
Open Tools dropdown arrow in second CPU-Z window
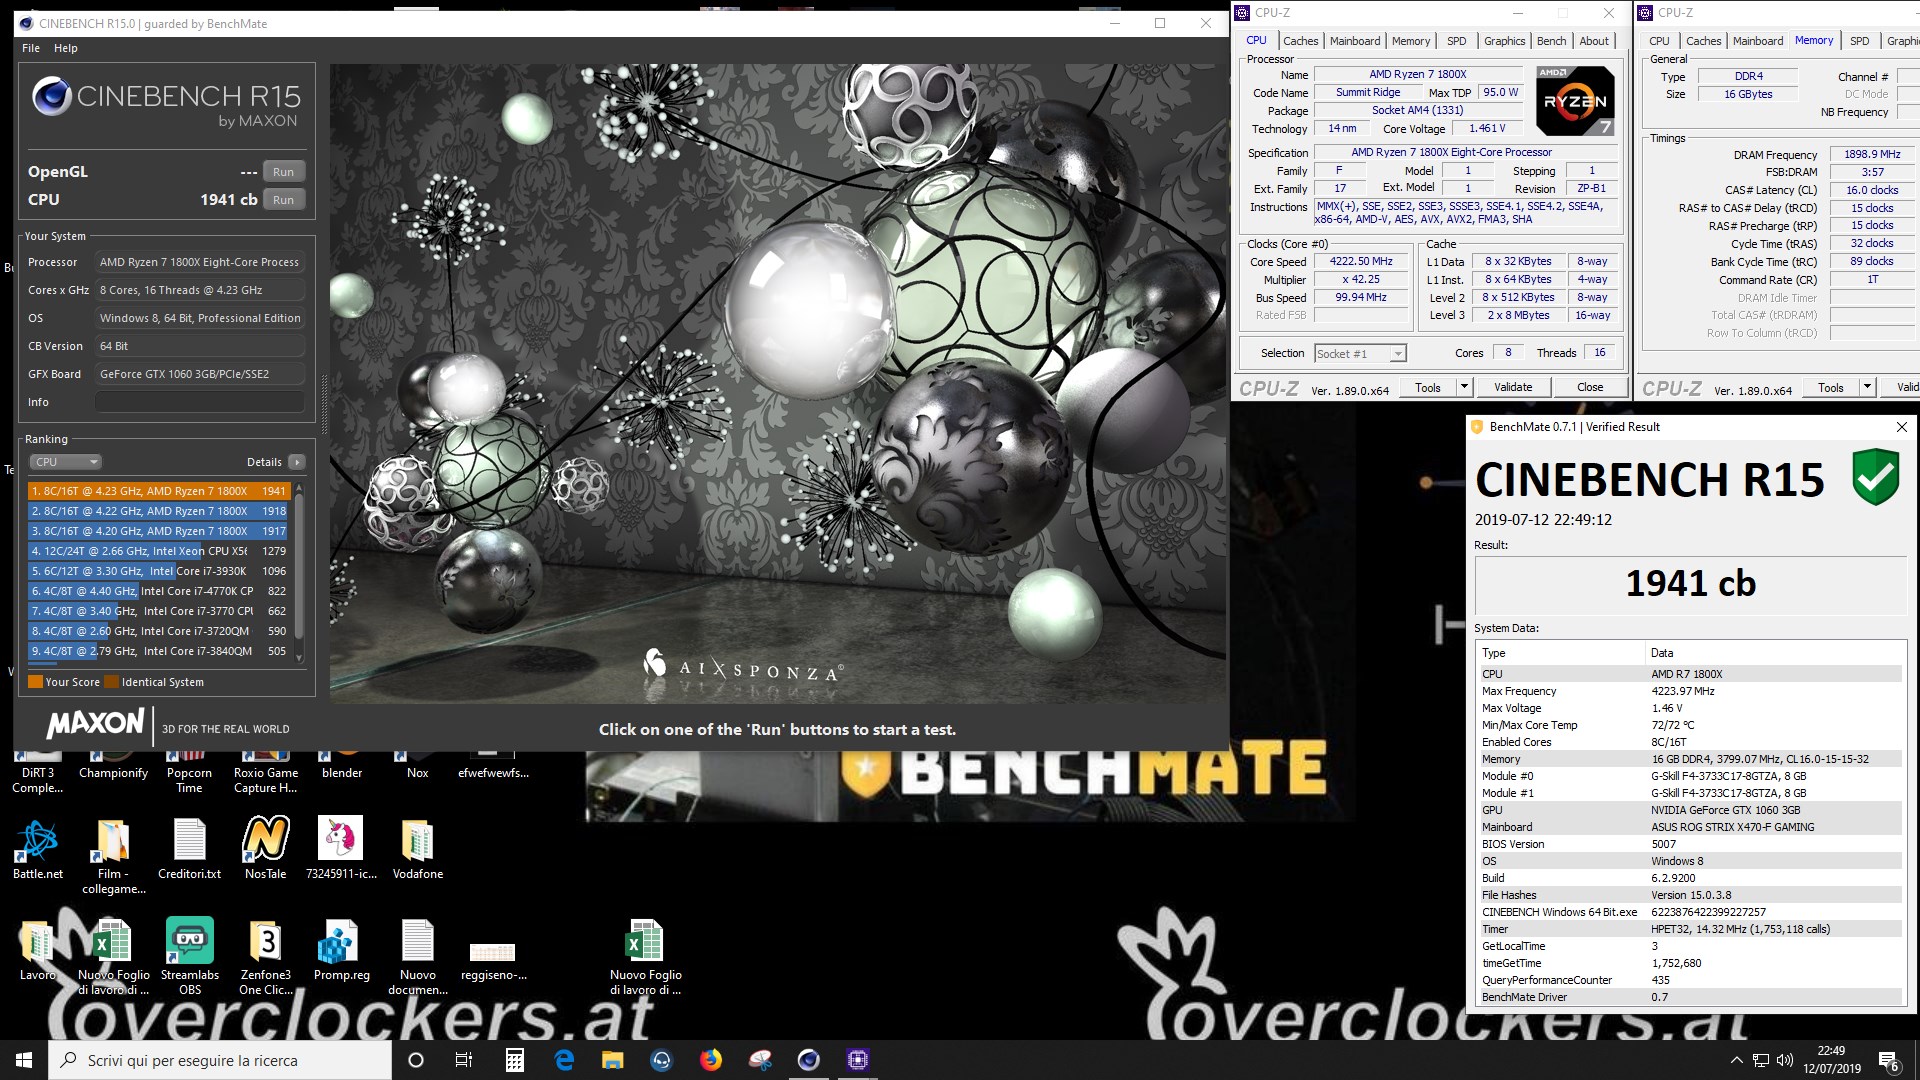click(1867, 388)
